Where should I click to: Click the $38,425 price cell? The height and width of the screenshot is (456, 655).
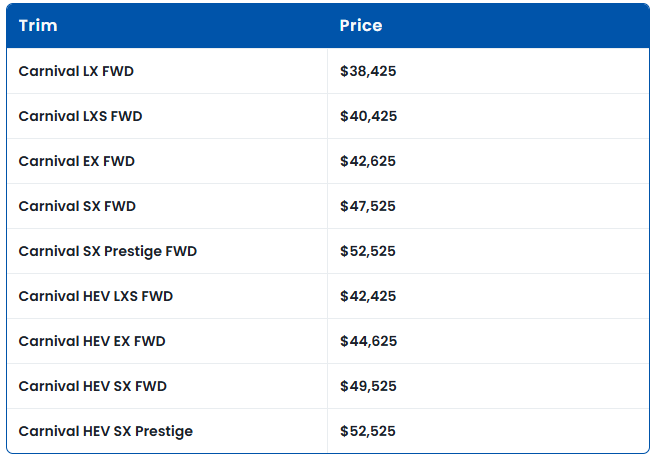368,72
